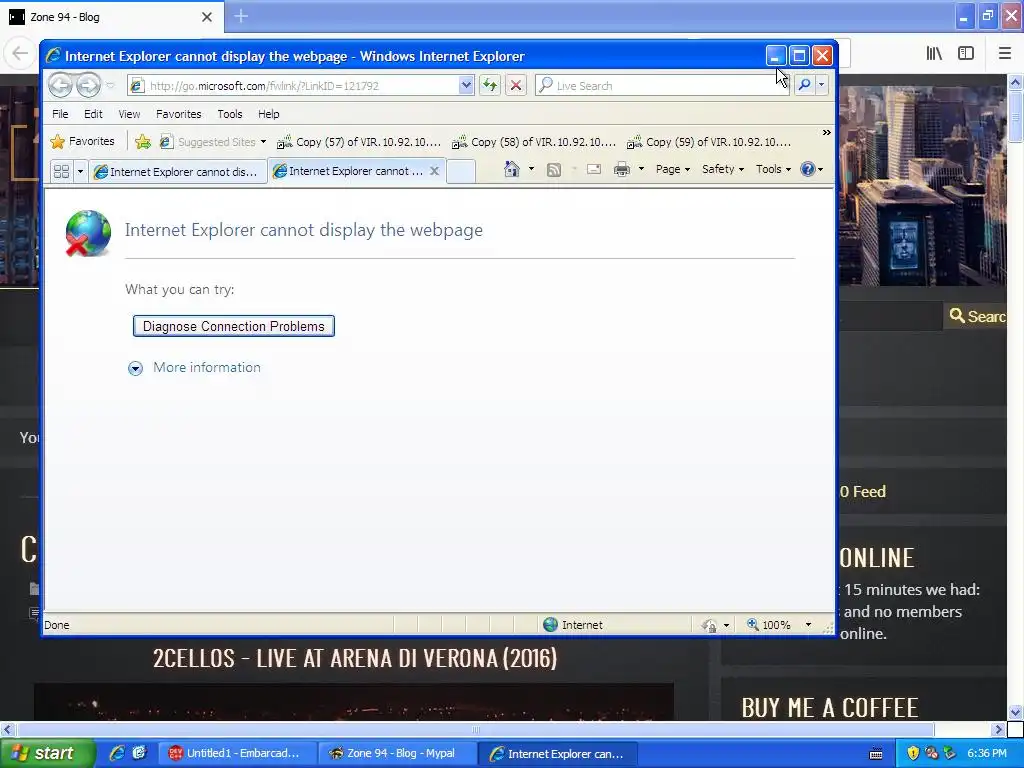Click the Live Search input box
Screen dimensions: 1024x768
[664, 86]
